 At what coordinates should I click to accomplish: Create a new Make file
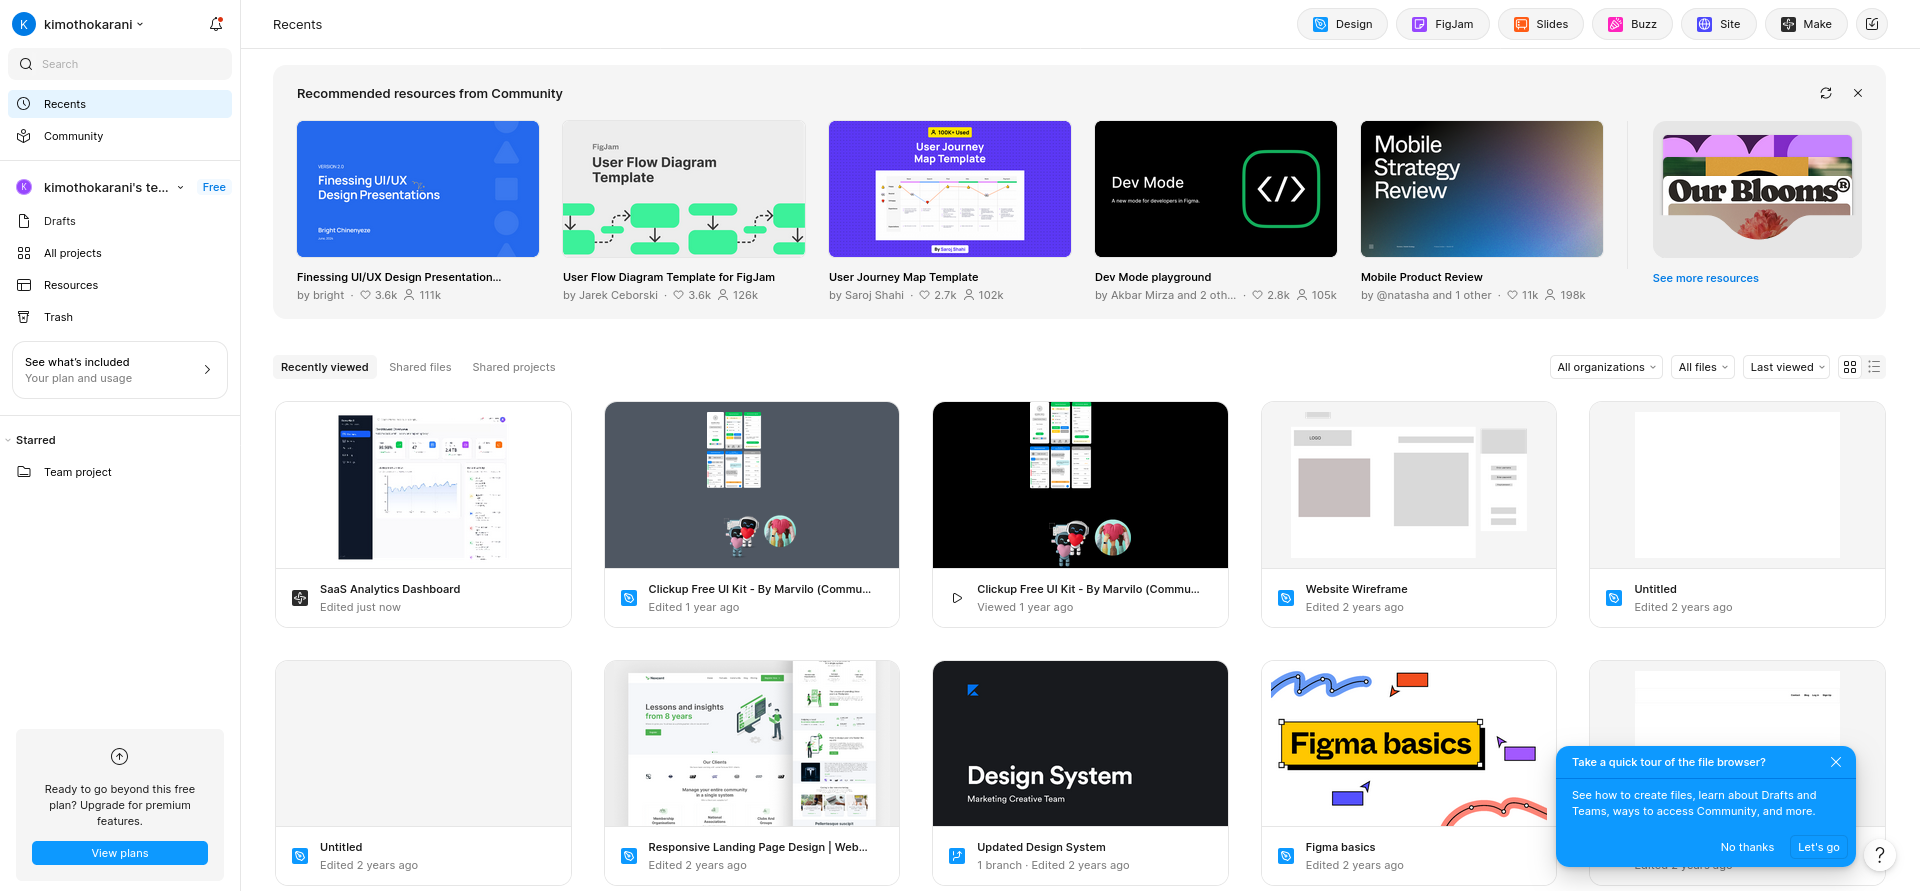[1806, 24]
